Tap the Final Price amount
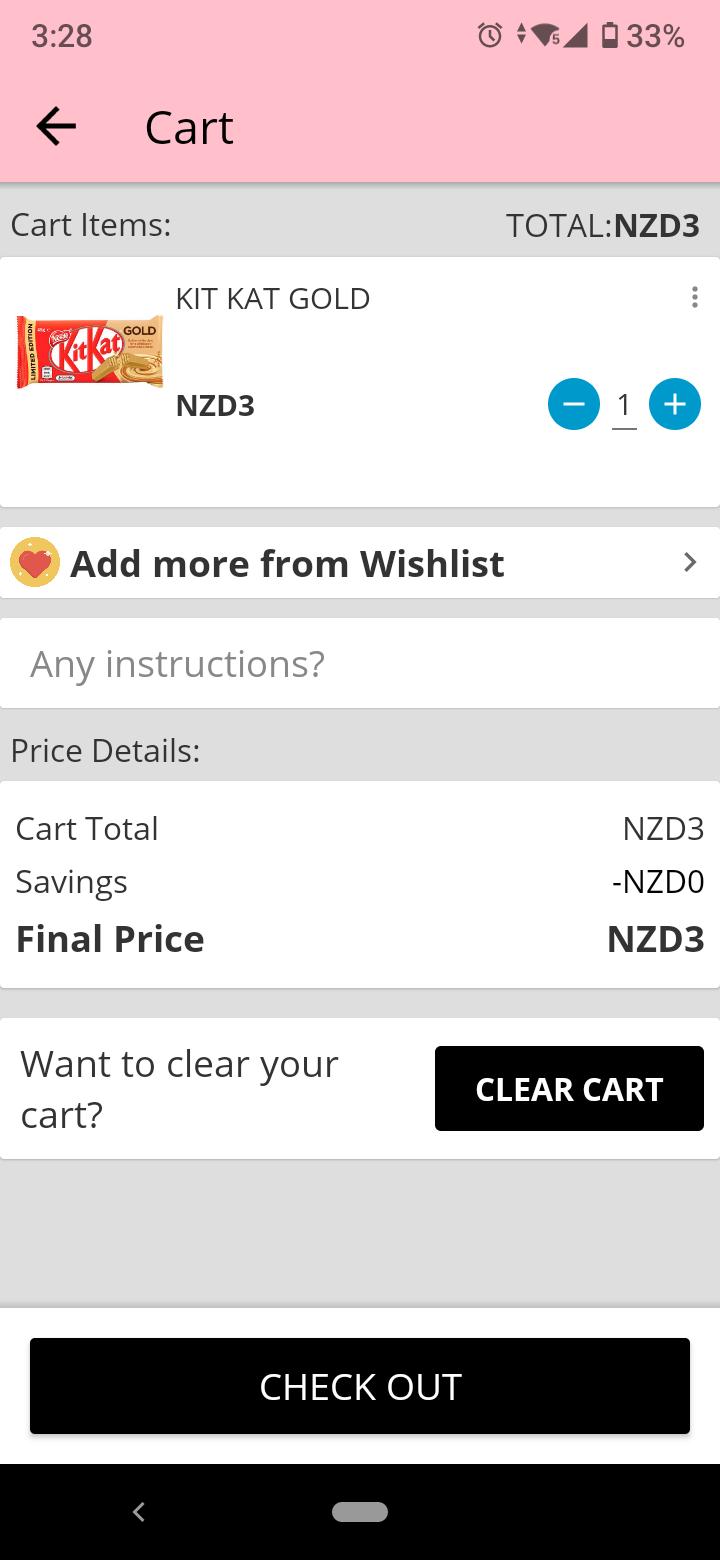The width and height of the screenshot is (720, 1560). pos(656,939)
